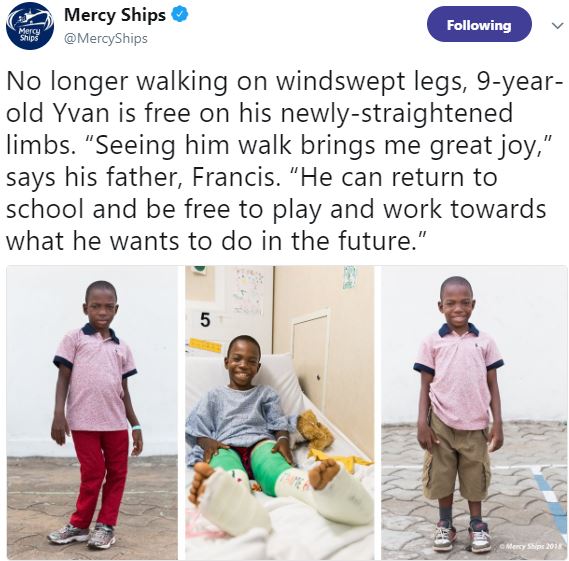
Task: Open hospital bed photo with green casts
Action: 280,413
